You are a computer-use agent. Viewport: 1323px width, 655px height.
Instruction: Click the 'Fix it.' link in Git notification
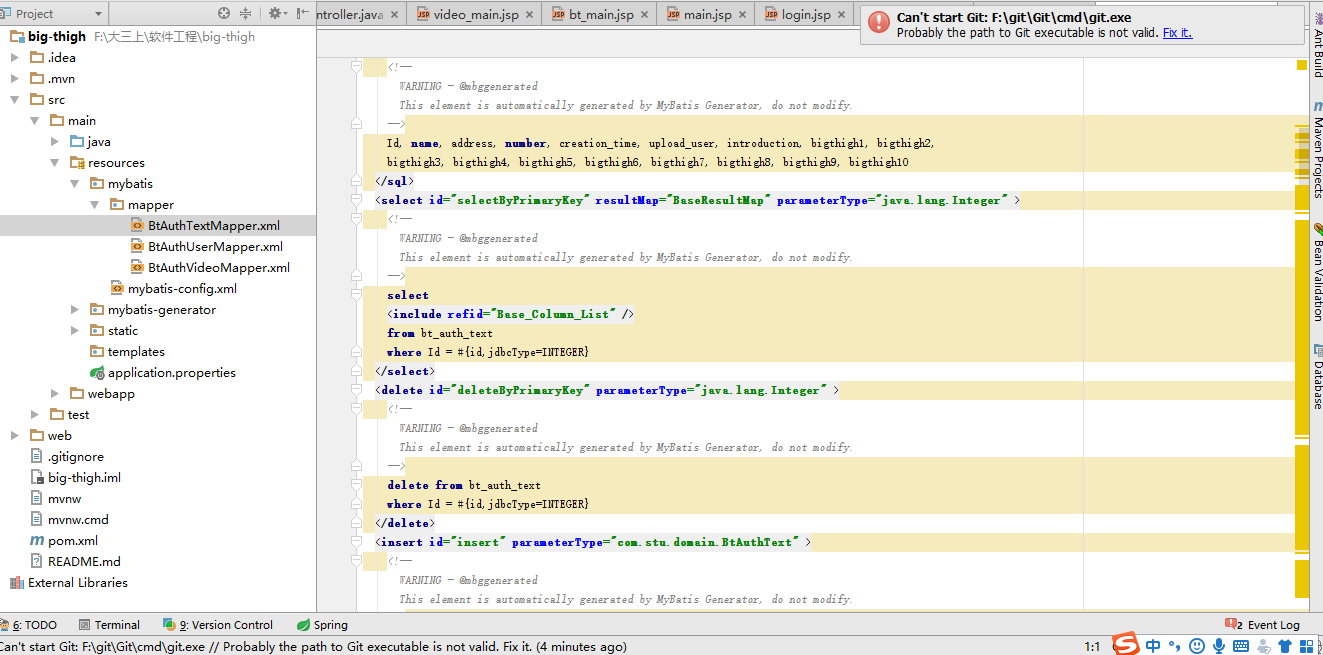click(x=1177, y=33)
